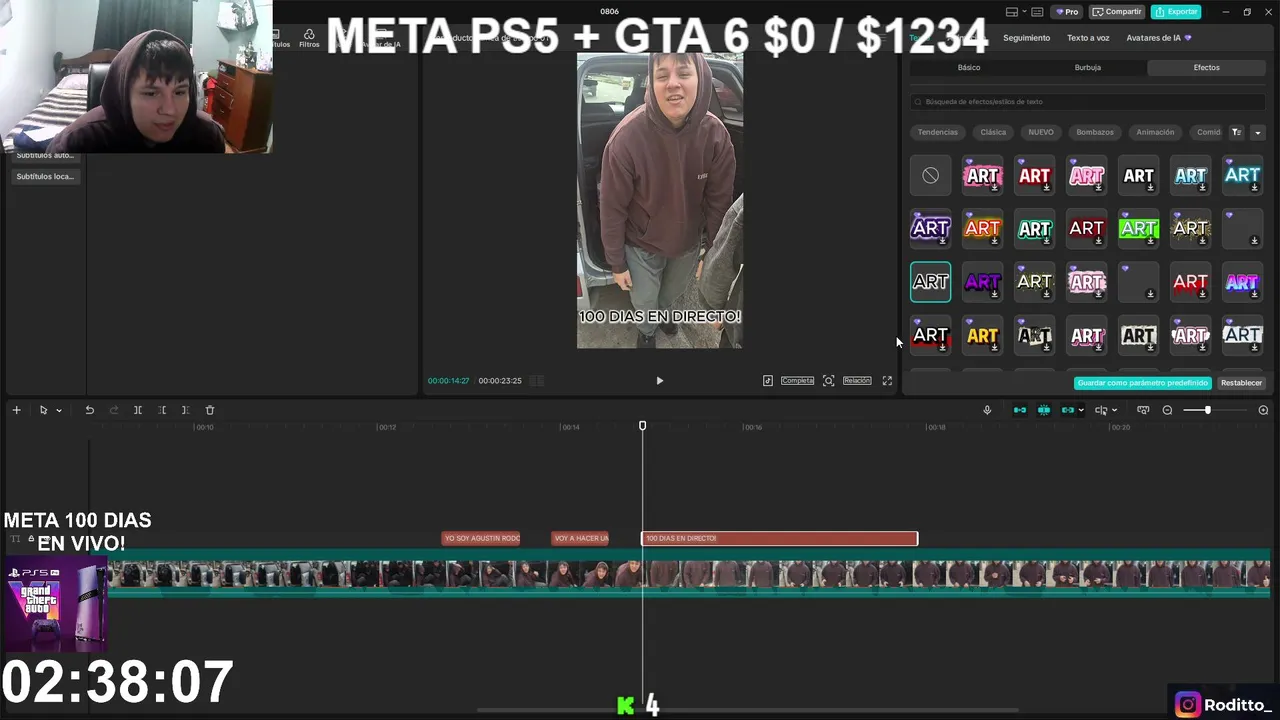Screen dimensions: 1280x720
Task: Undo the last timeline action
Action: (89, 410)
